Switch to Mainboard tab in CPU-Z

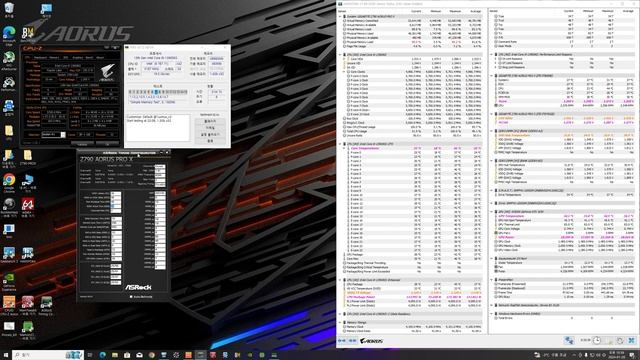click(40, 58)
